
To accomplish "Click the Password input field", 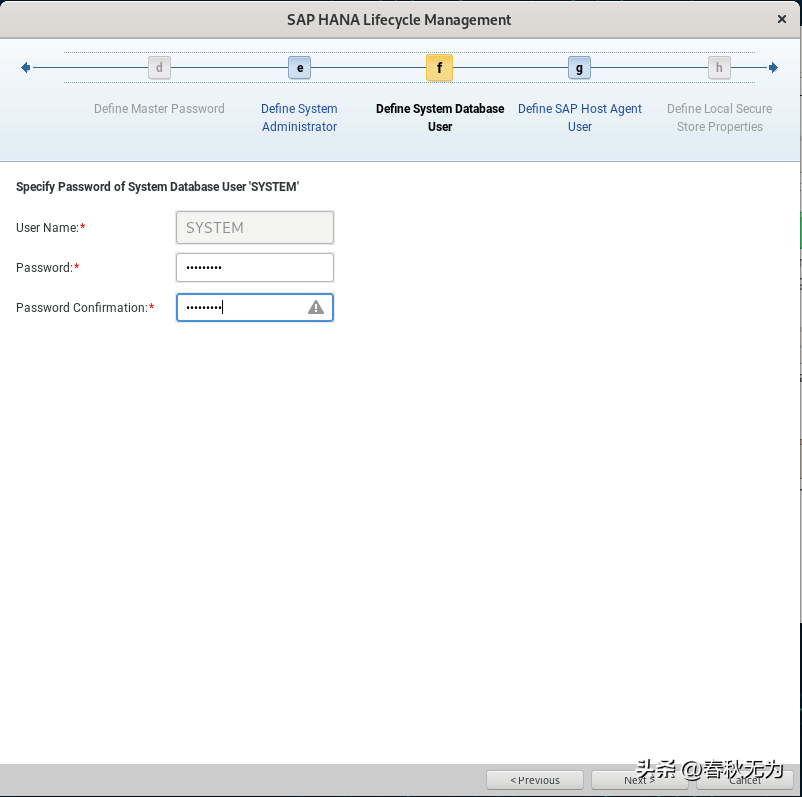I will pos(254,267).
